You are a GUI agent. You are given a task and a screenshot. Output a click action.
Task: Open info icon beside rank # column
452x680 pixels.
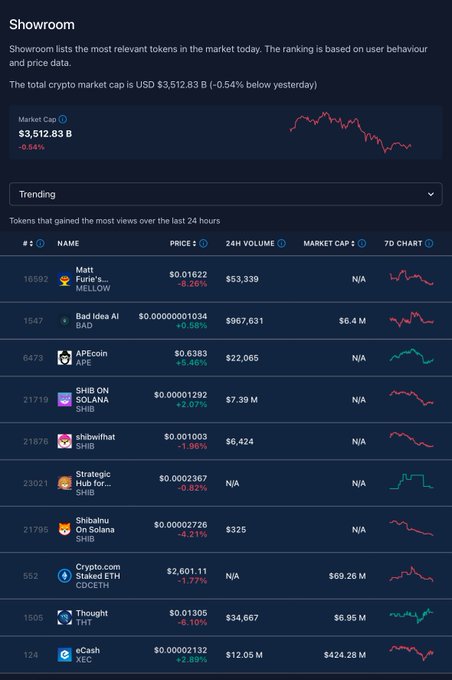[x=40, y=243]
